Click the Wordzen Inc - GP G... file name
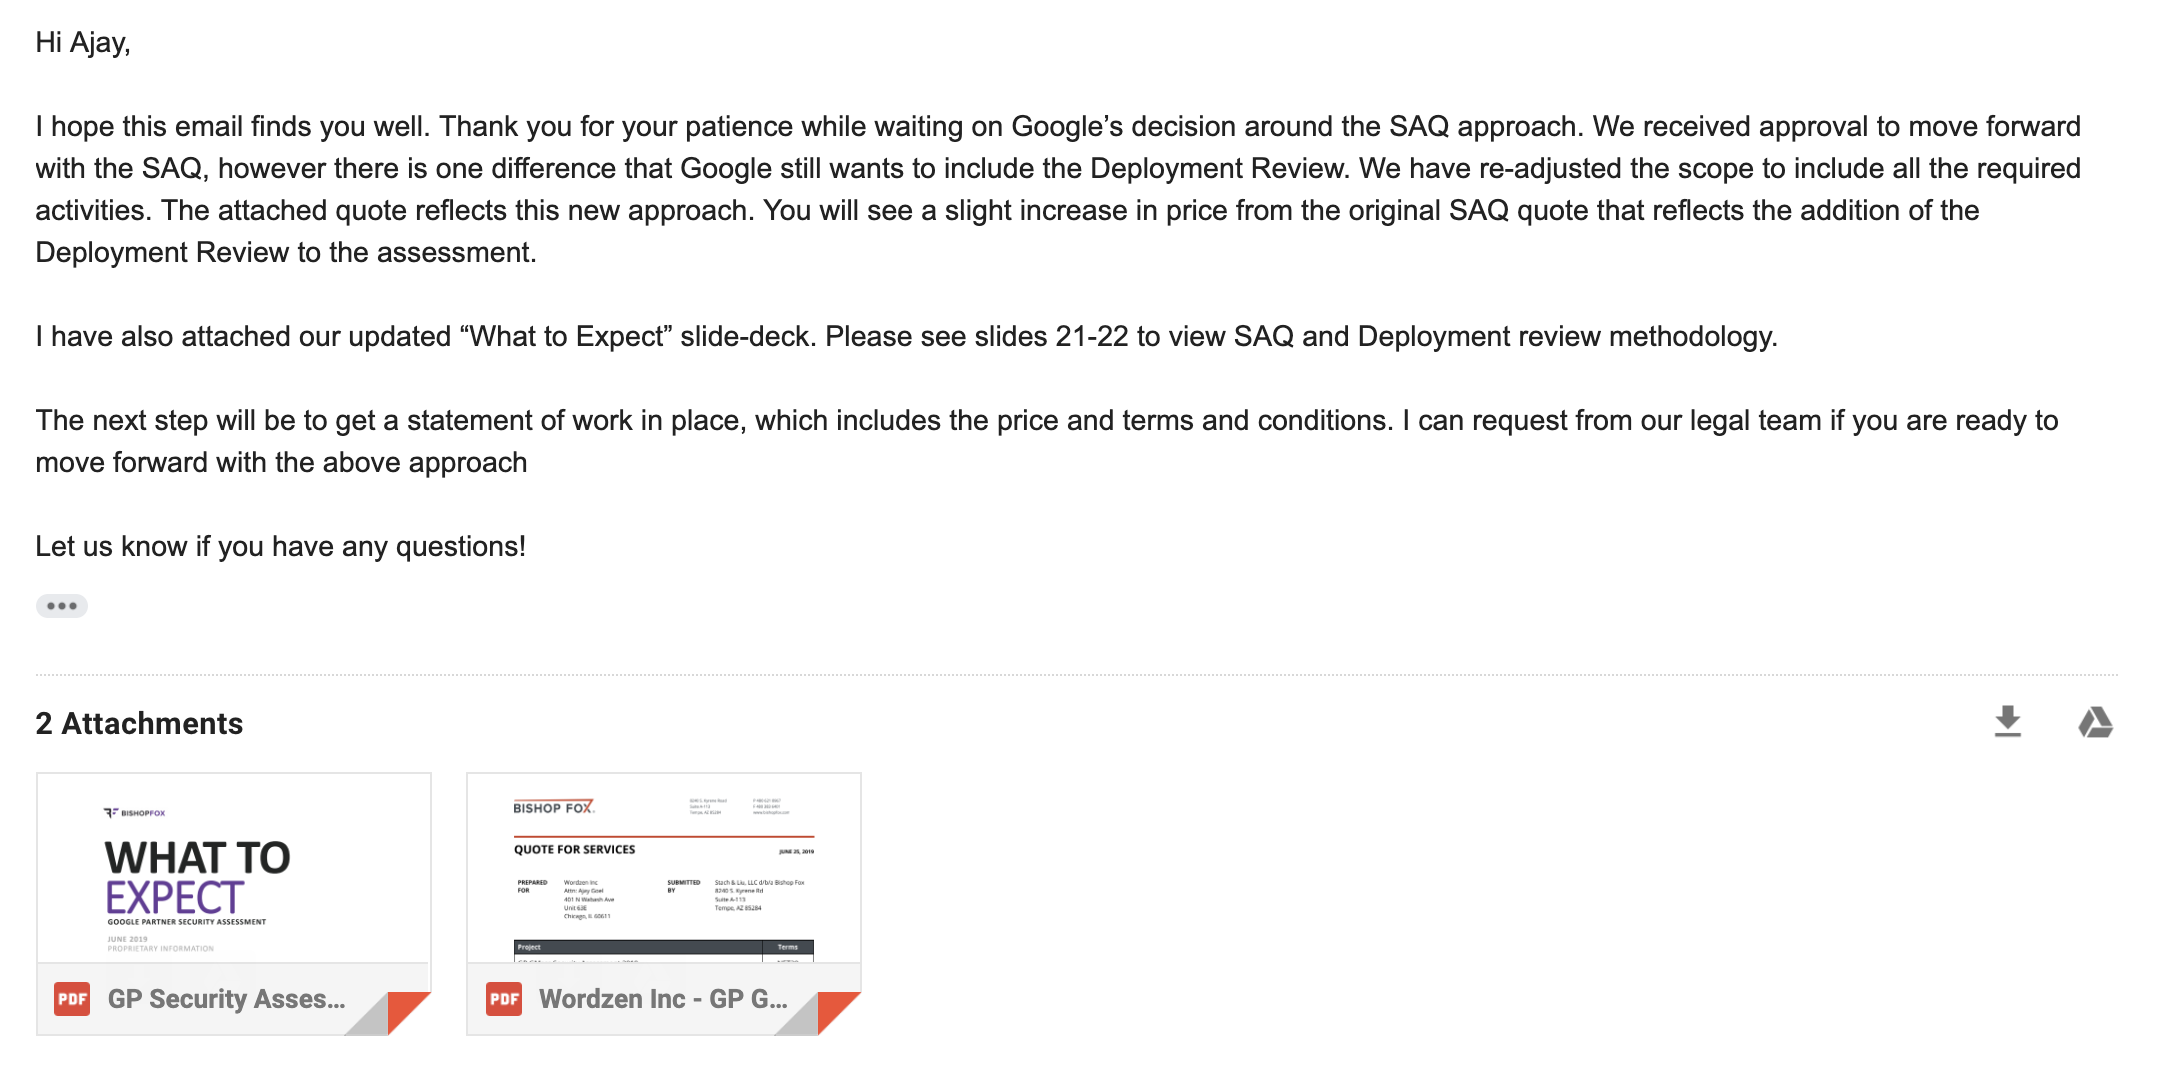 663,999
